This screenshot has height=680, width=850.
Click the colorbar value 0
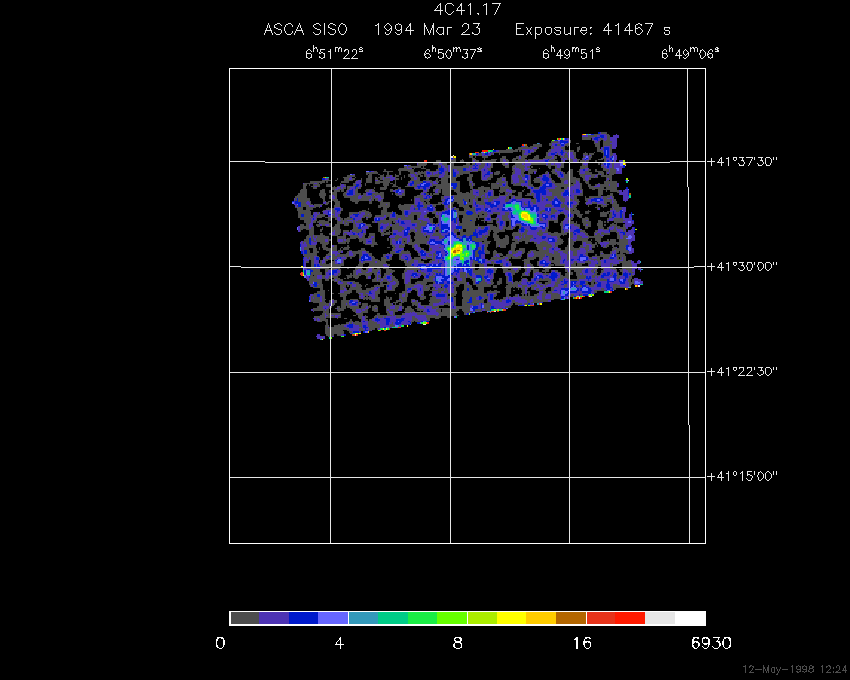pyautogui.click(x=220, y=644)
